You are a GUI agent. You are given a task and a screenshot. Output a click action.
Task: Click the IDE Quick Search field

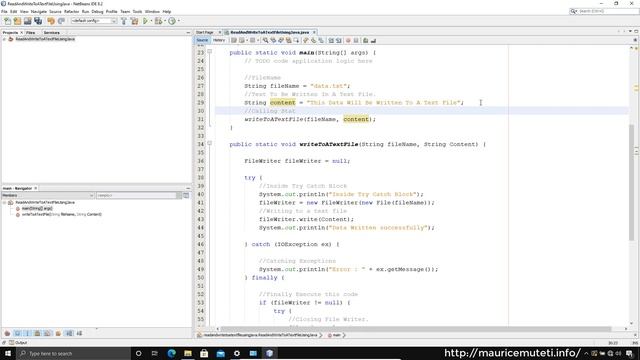tap(604, 11)
